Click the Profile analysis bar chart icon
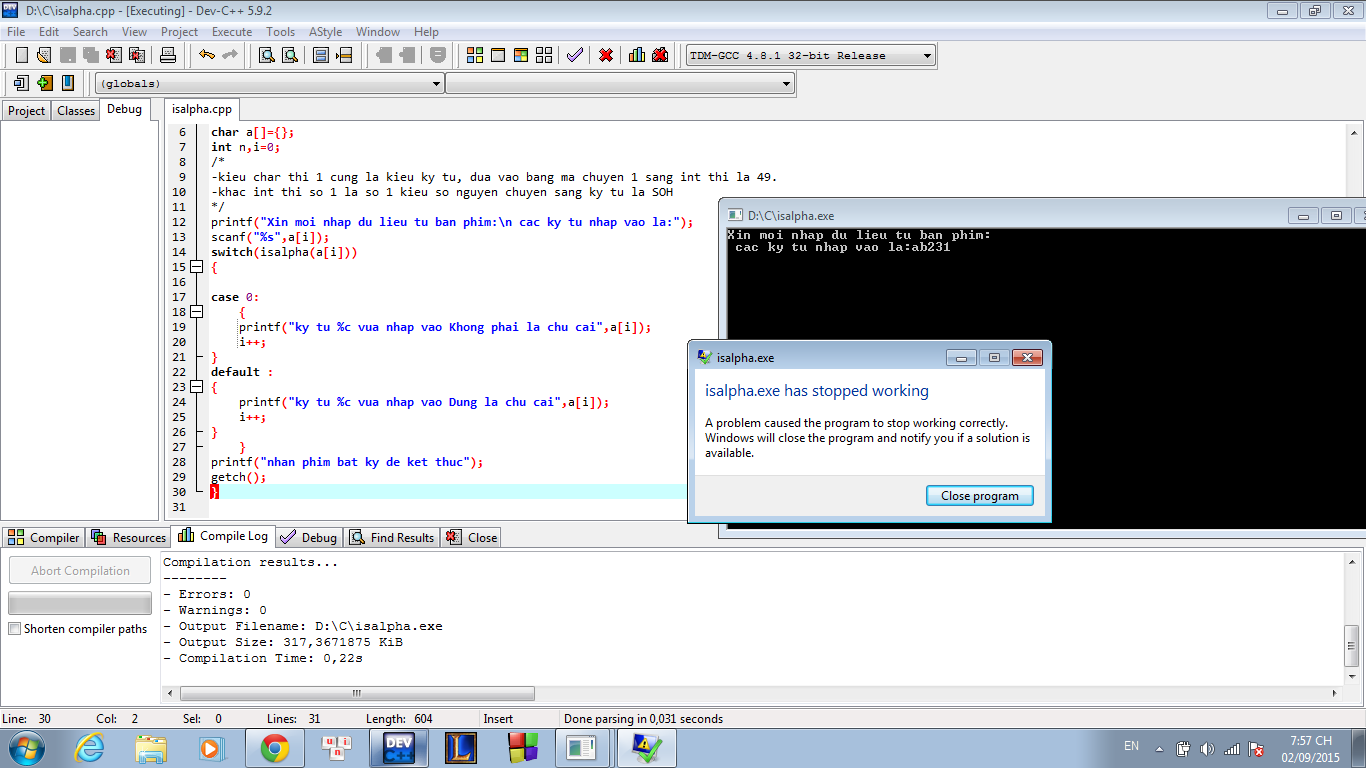This screenshot has width=1366, height=768. click(637, 55)
